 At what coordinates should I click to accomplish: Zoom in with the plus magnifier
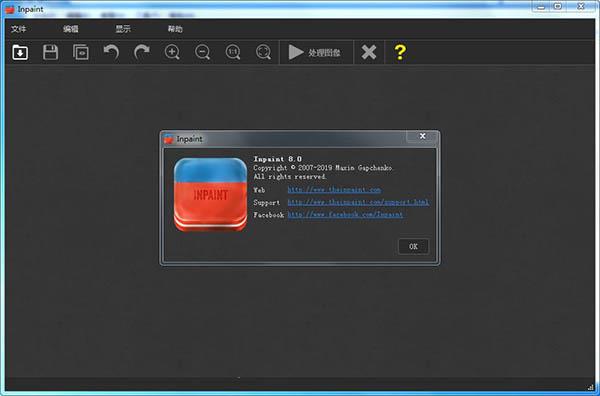click(172, 52)
